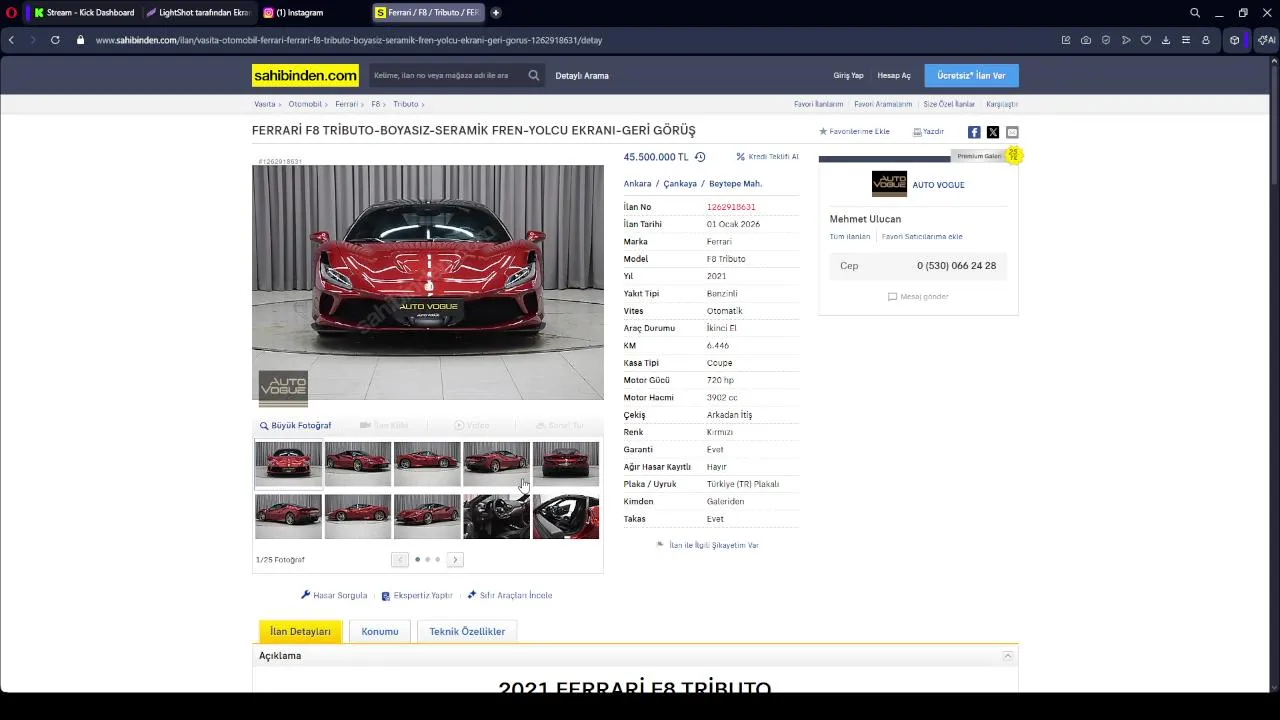
Task: Click the Giriş Yap login link
Action: click(x=848, y=76)
